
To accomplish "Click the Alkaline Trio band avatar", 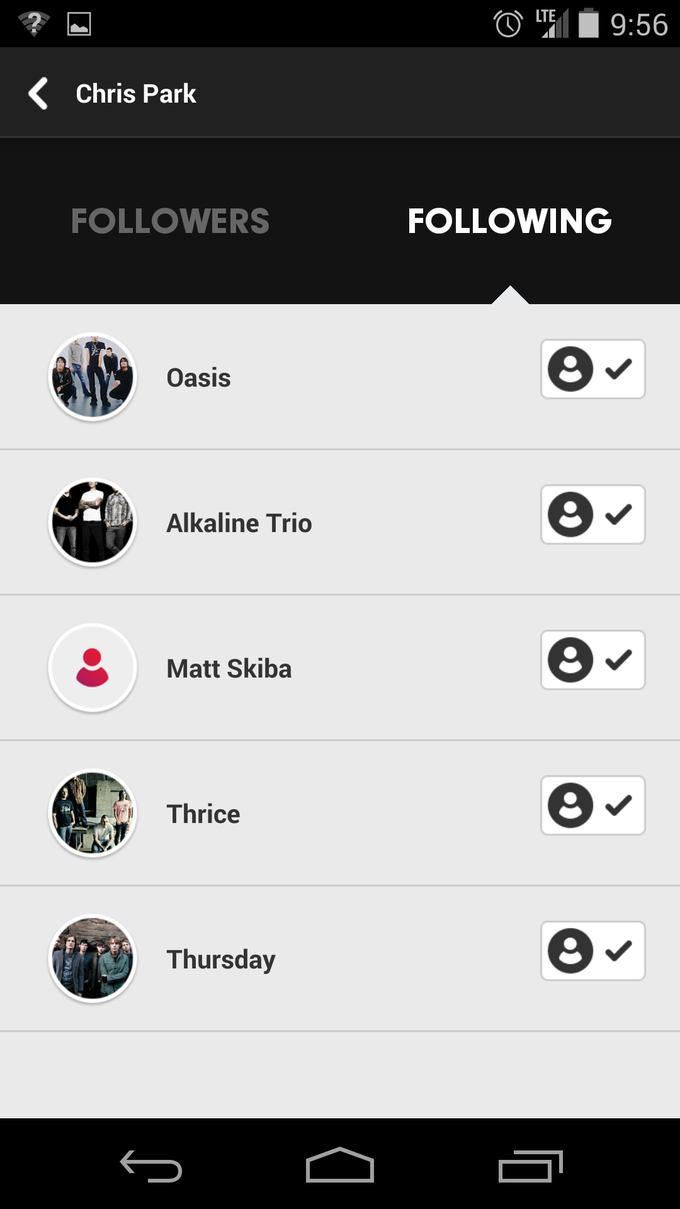I will pyautogui.click(x=92, y=522).
